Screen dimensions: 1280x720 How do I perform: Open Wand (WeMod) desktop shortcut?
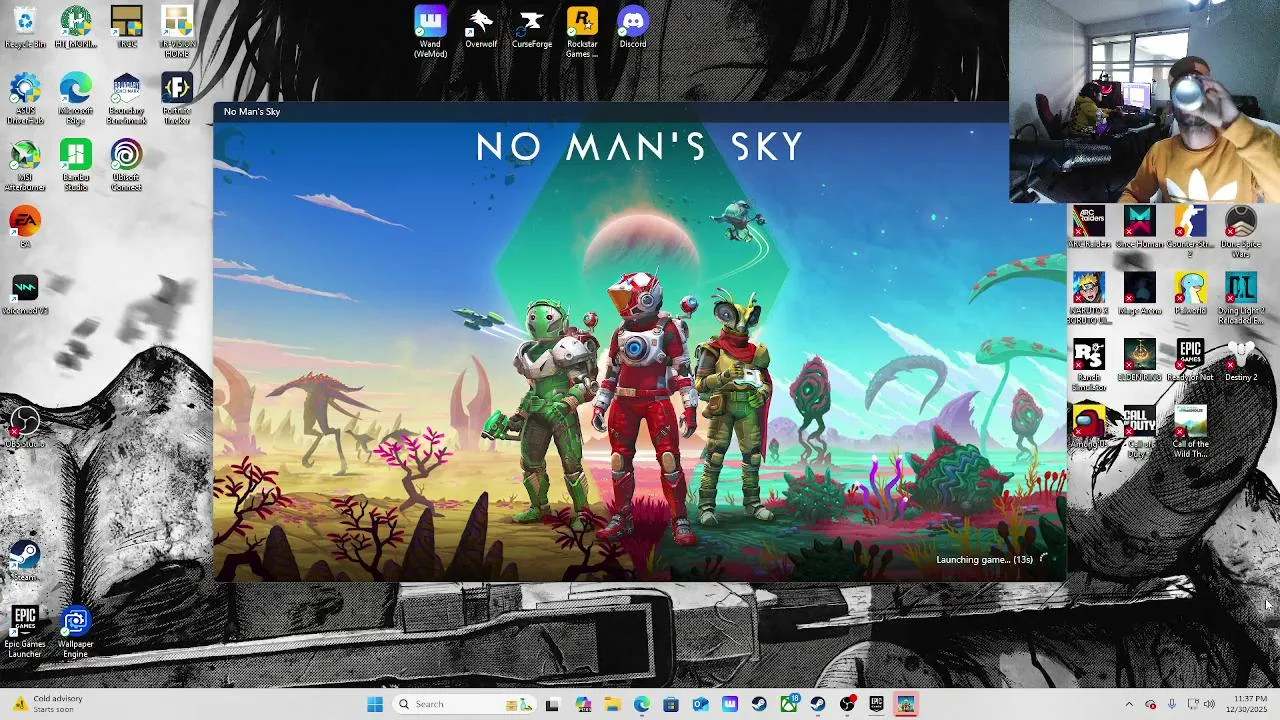point(430,32)
